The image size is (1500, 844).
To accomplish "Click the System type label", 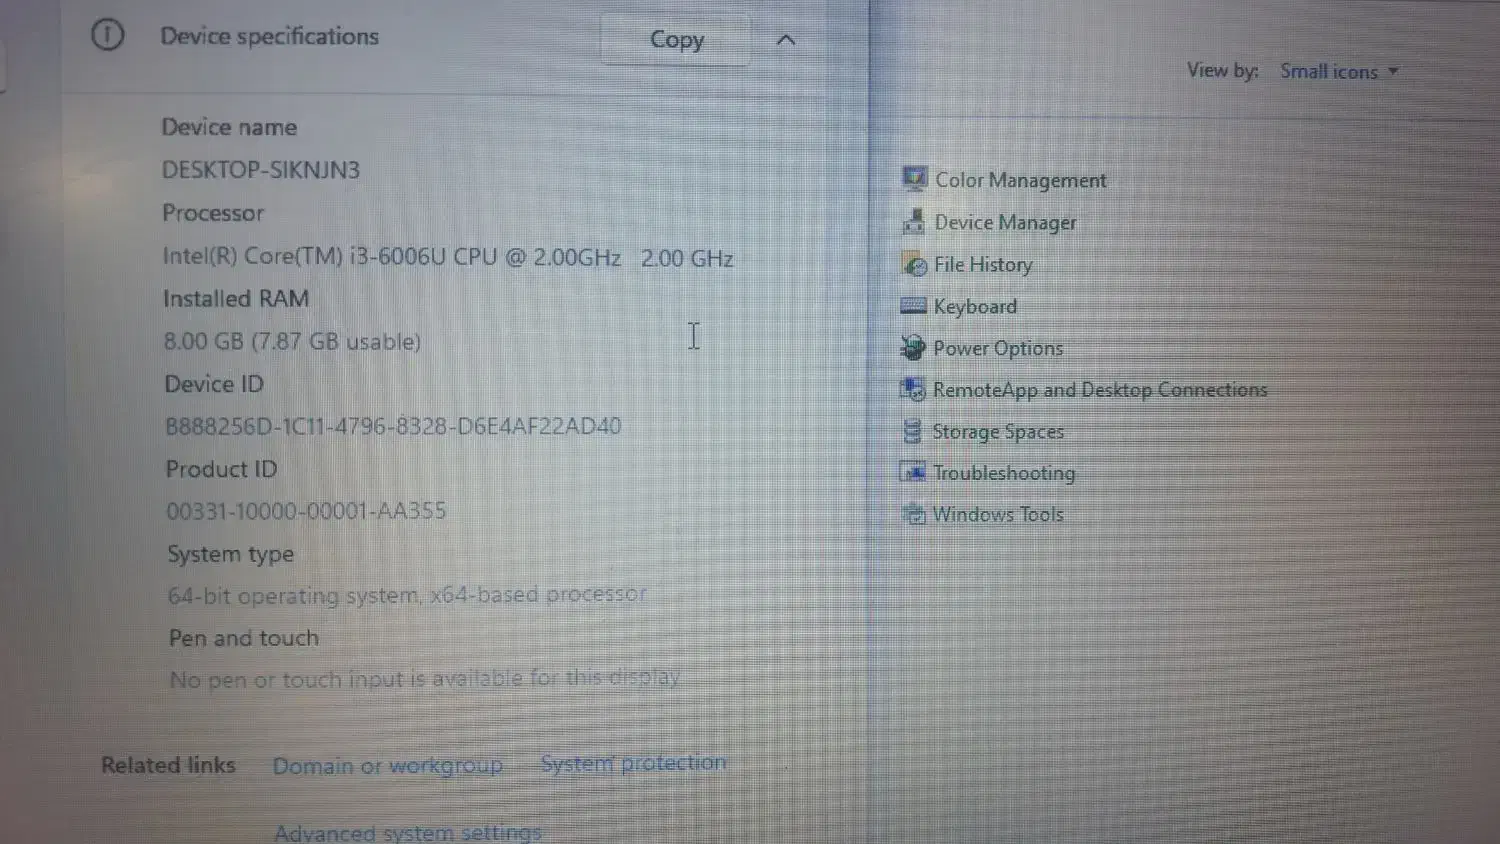I will pyautogui.click(x=230, y=554).
